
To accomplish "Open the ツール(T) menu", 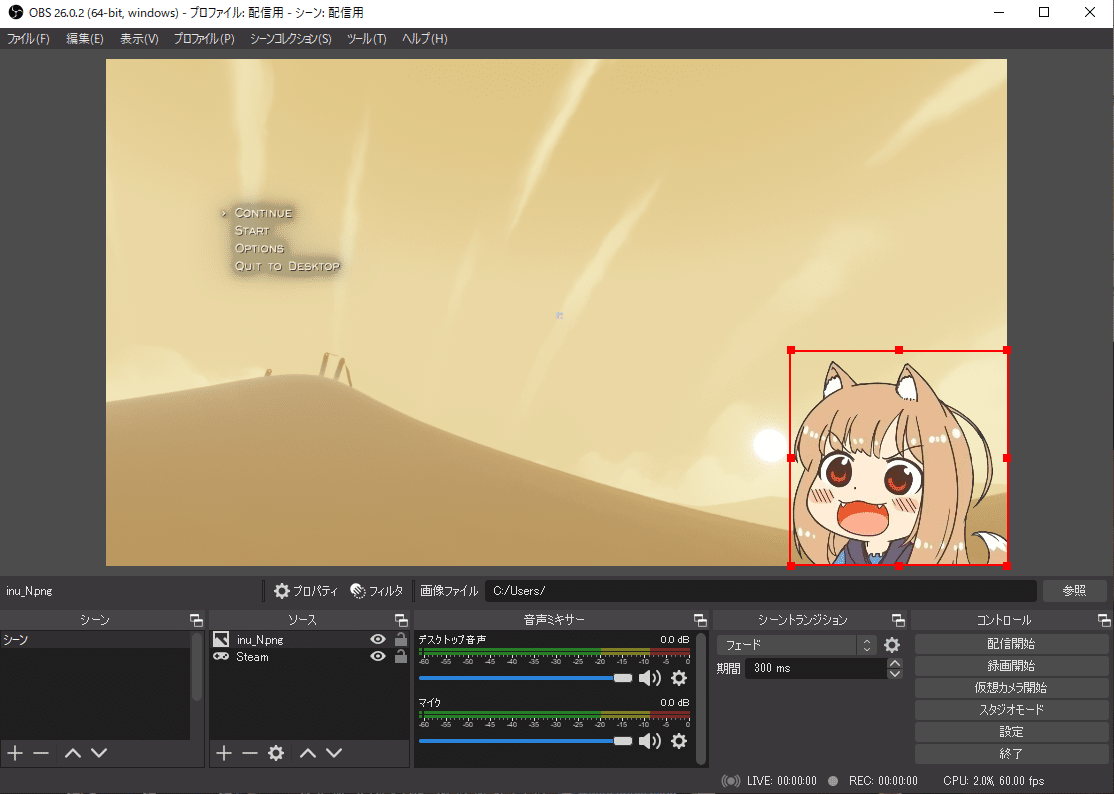I will [367, 39].
